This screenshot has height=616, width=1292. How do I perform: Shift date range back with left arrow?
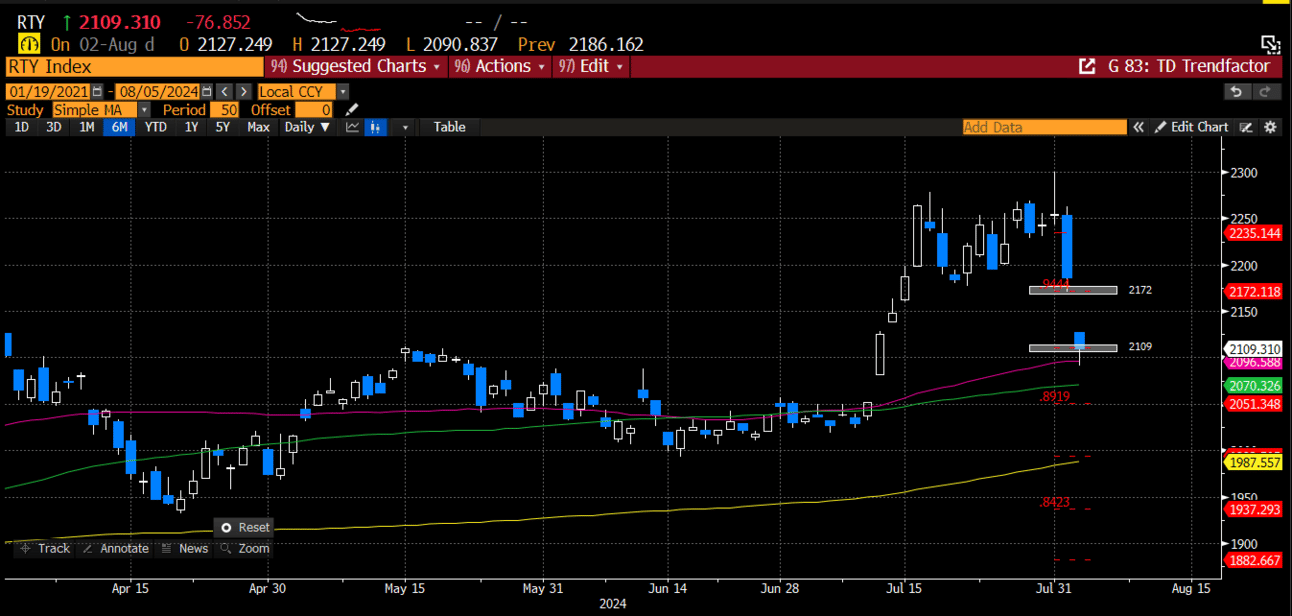[226, 91]
